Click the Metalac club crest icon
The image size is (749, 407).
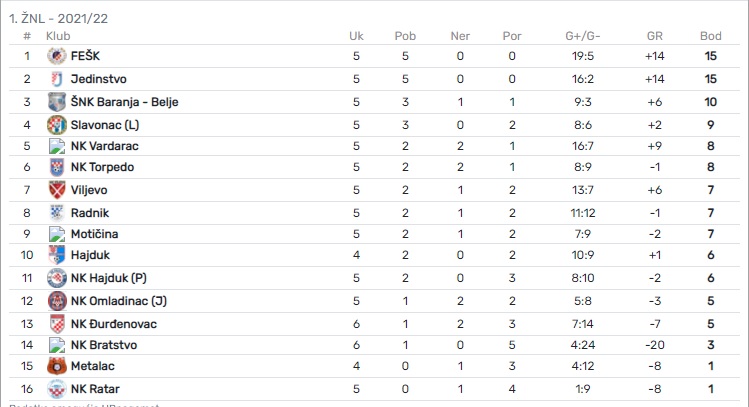56,366
